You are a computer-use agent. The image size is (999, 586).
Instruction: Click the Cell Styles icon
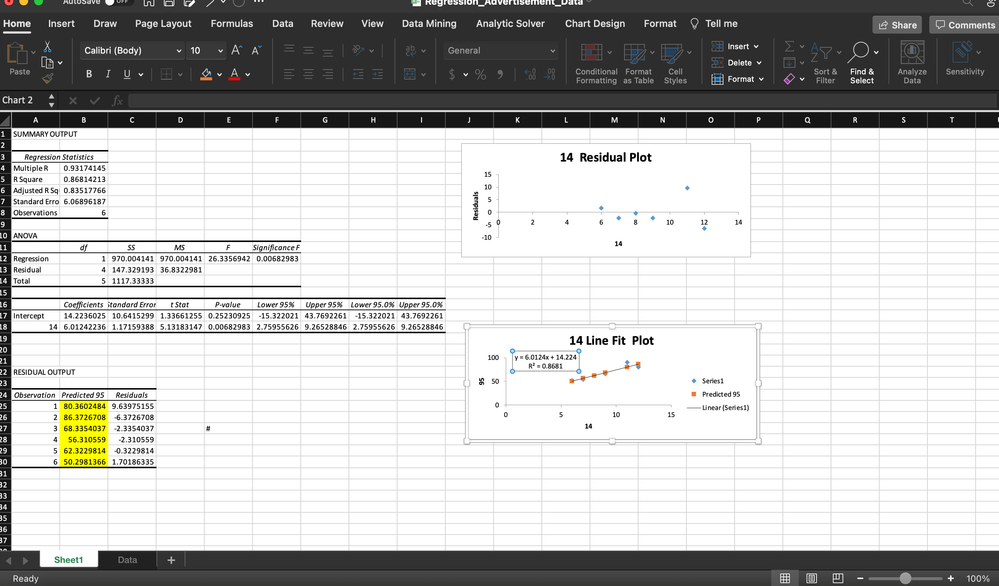point(672,53)
